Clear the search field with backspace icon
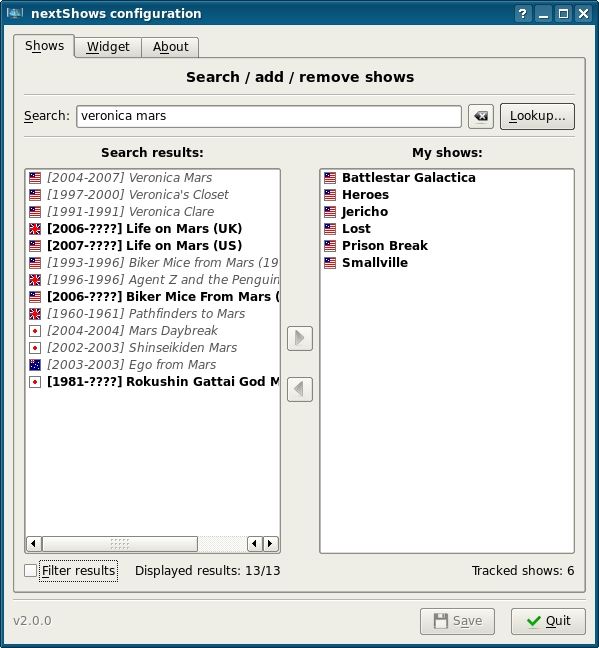 [480, 116]
